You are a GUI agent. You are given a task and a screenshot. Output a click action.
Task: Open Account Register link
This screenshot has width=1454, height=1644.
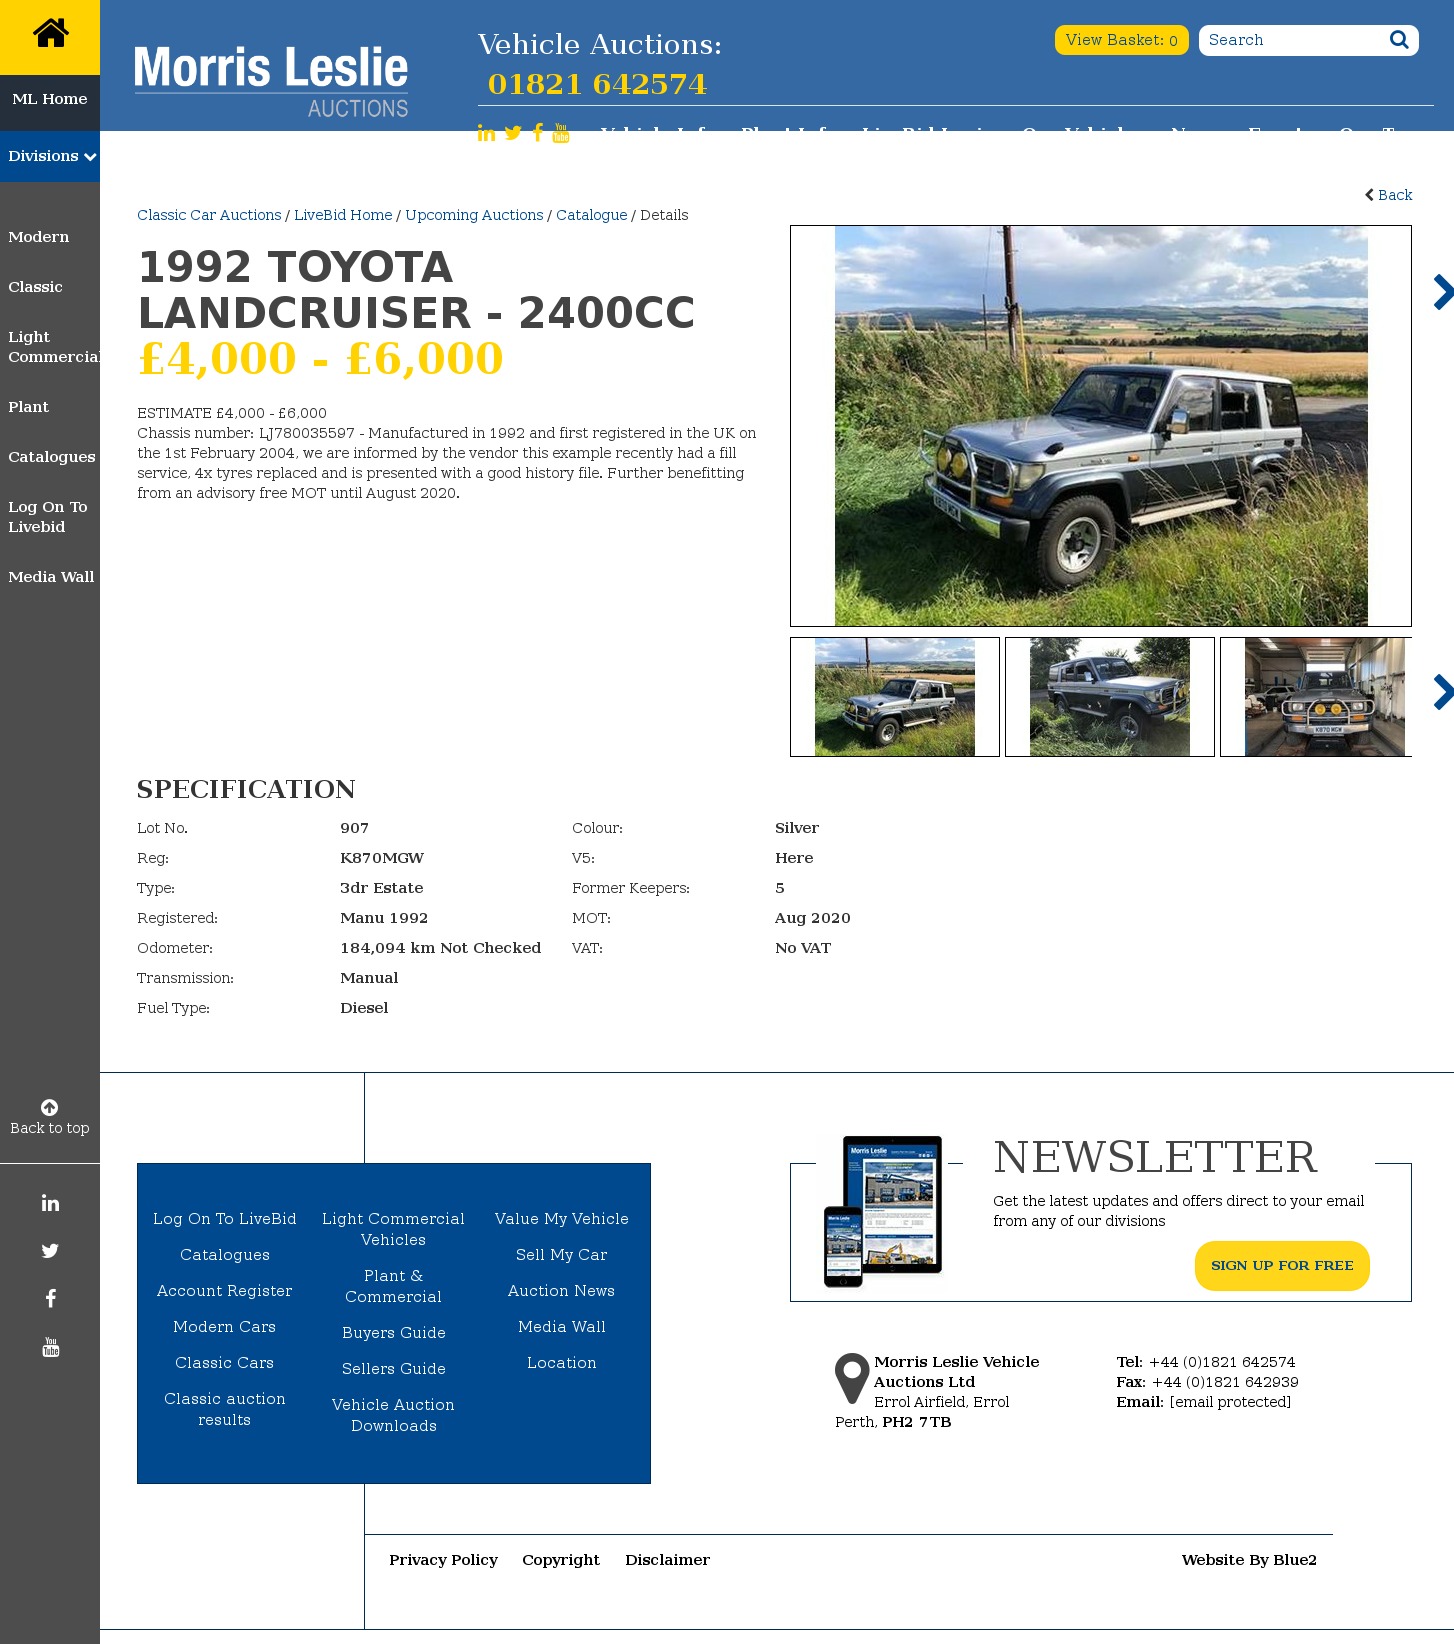coord(225,1291)
